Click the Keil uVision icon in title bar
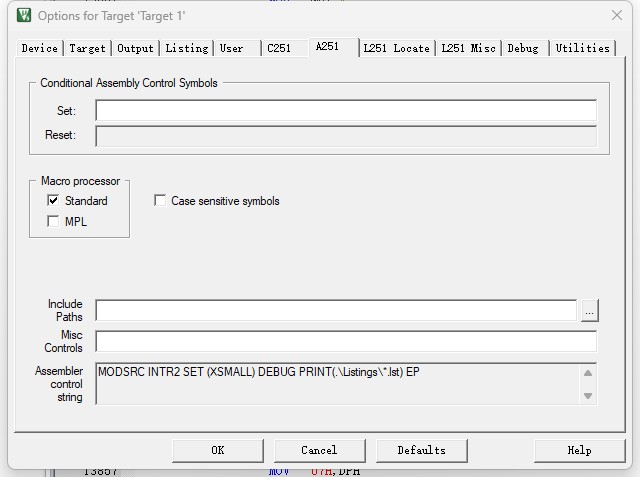The image size is (640, 477). click(24, 16)
